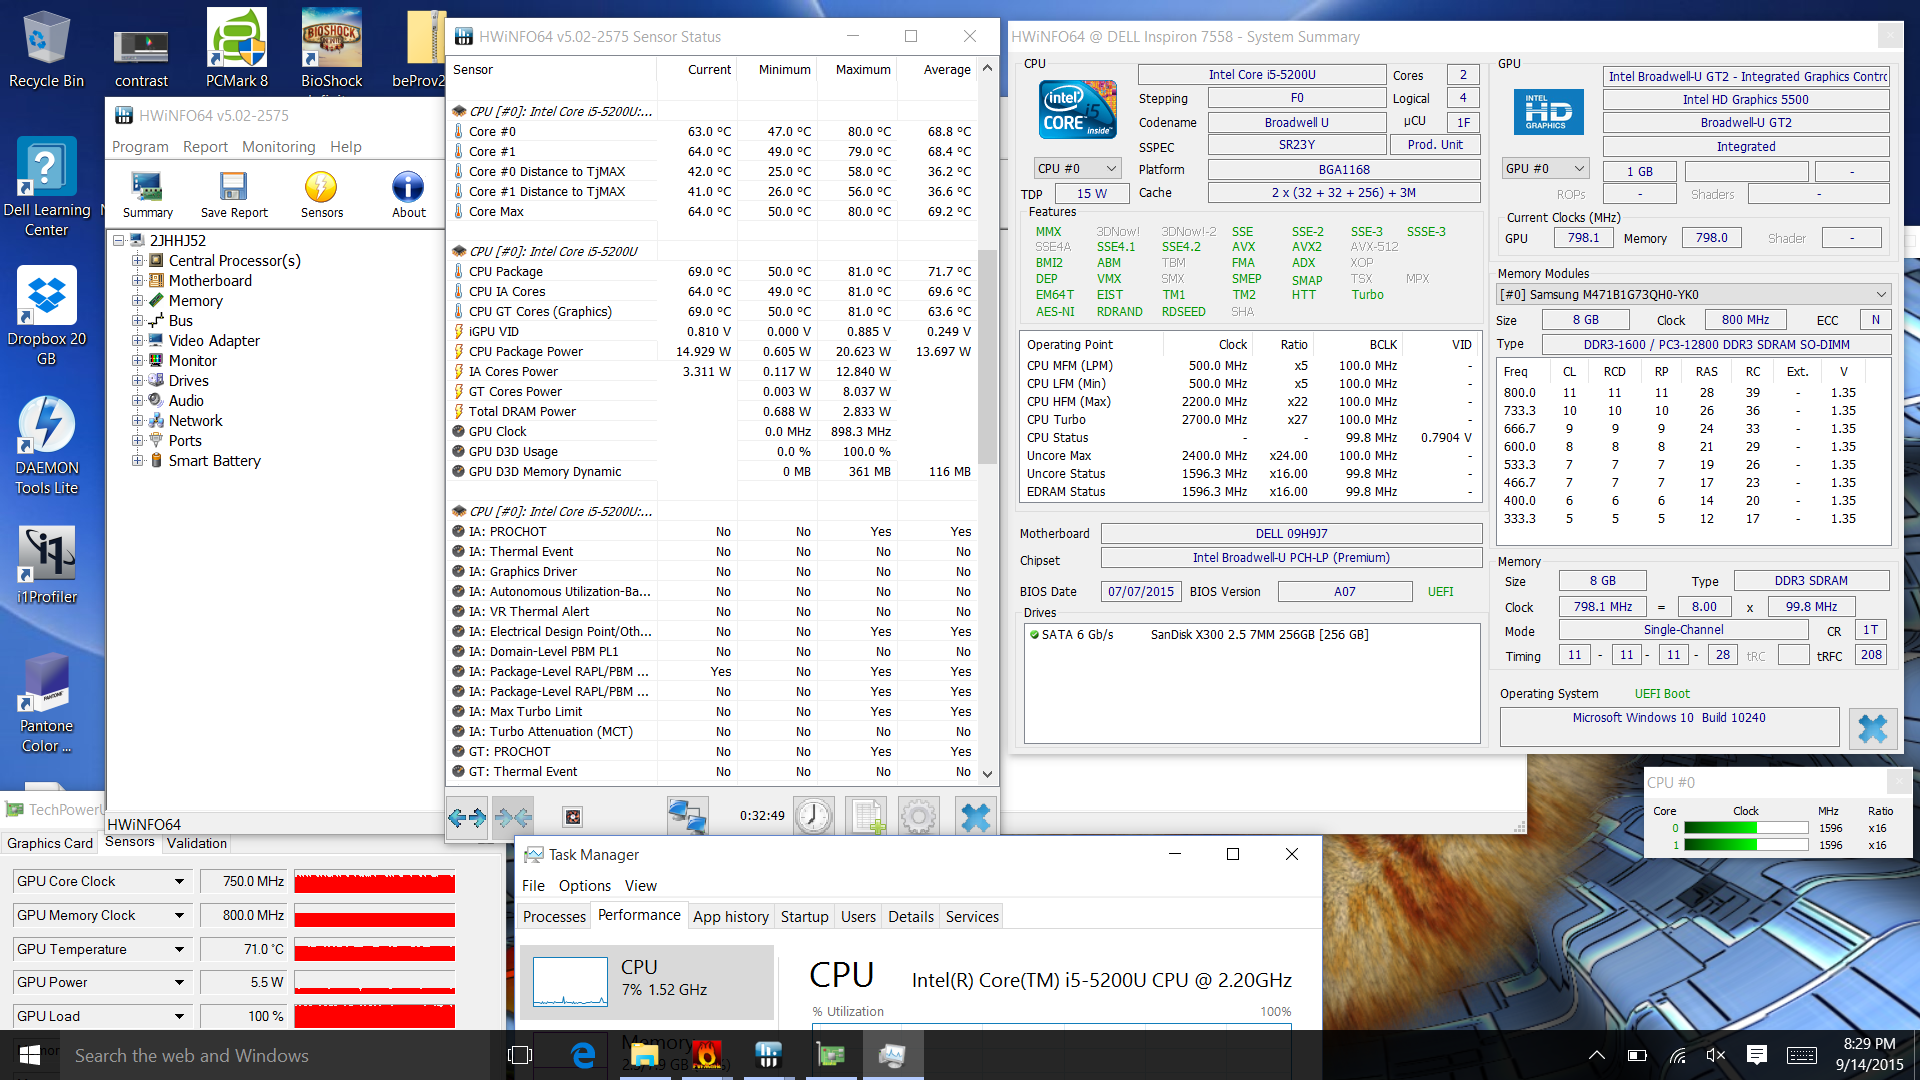The height and width of the screenshot is (1080, 1920).
Task: Click the Validation tab in GPU-Z
Action: (196, 843)
